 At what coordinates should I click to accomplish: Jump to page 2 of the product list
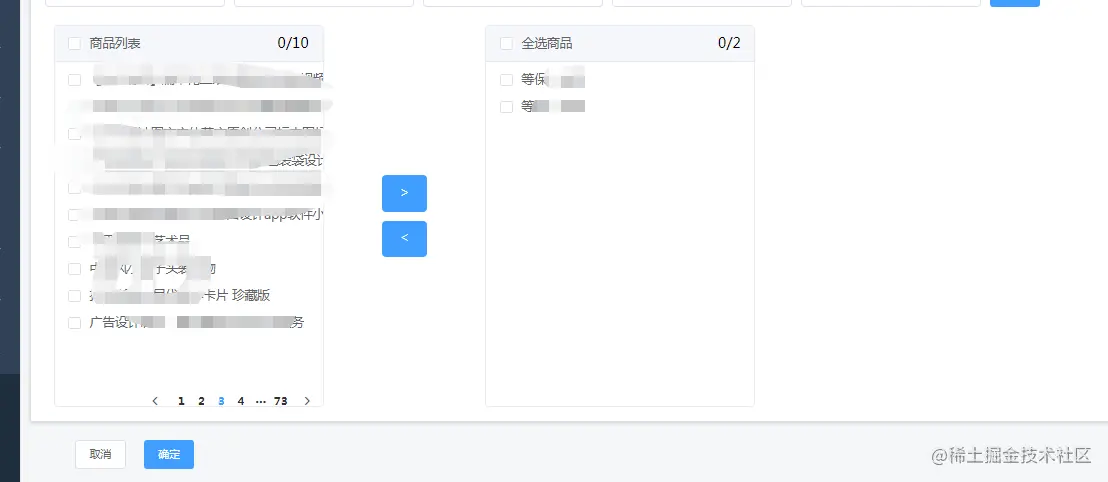201,401
